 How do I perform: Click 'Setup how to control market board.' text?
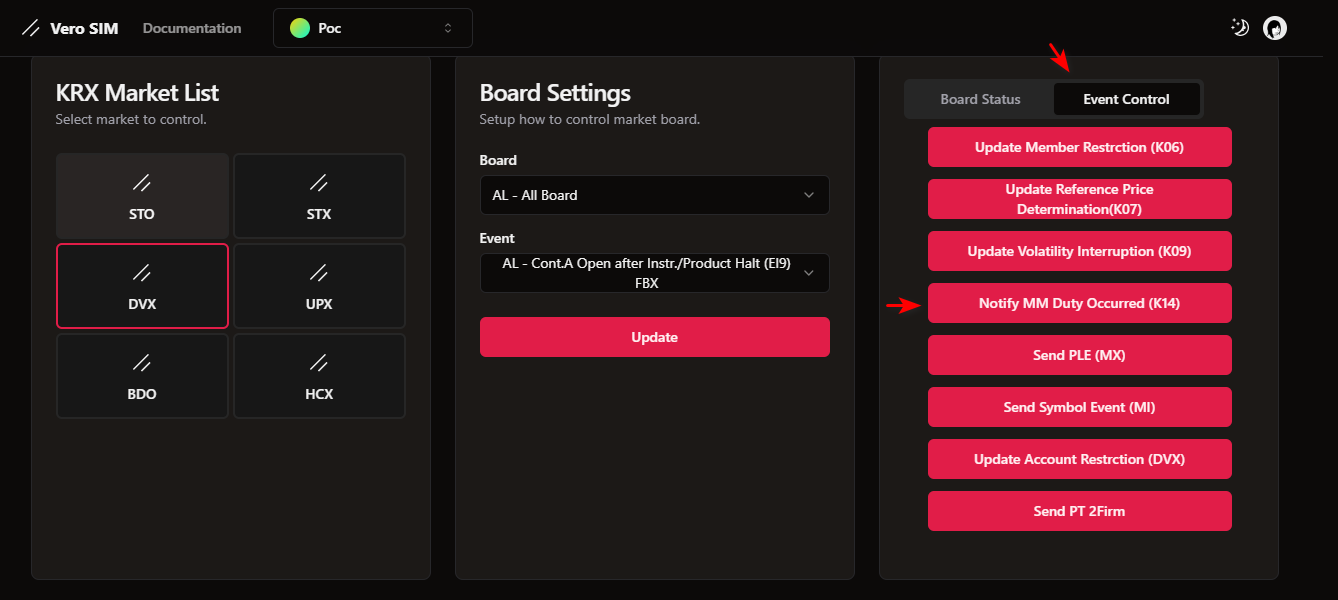[x=590, y=120]
